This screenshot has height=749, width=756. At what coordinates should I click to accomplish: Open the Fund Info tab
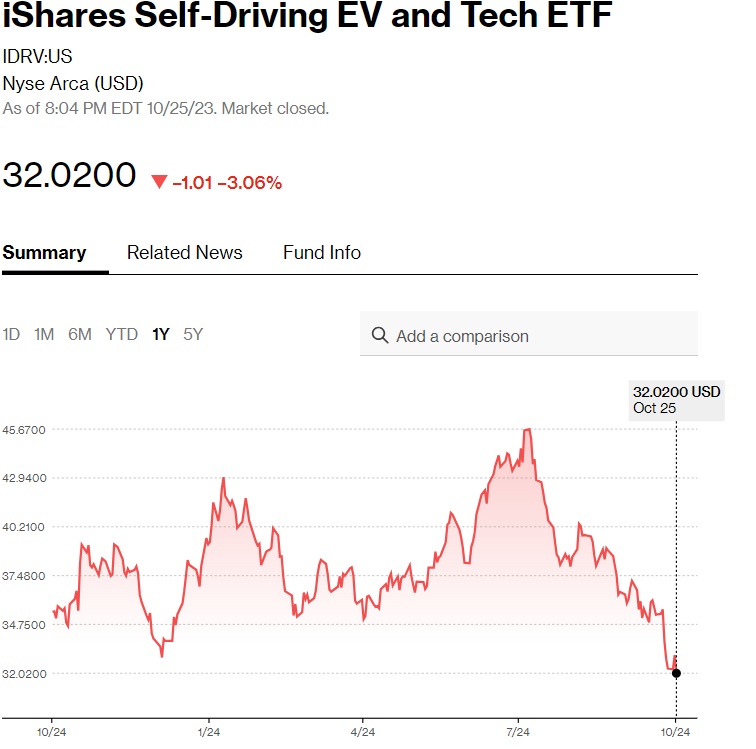click(321, 253)
